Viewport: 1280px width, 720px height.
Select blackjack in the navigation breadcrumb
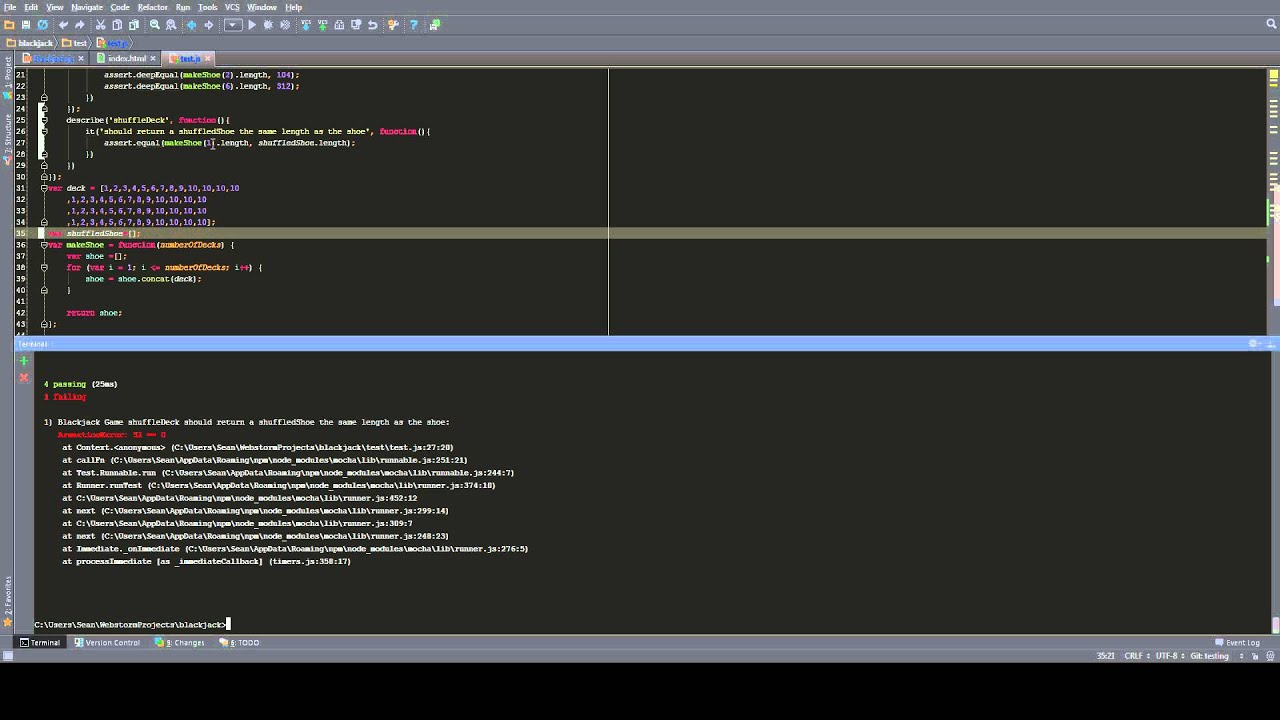(29, 43)
